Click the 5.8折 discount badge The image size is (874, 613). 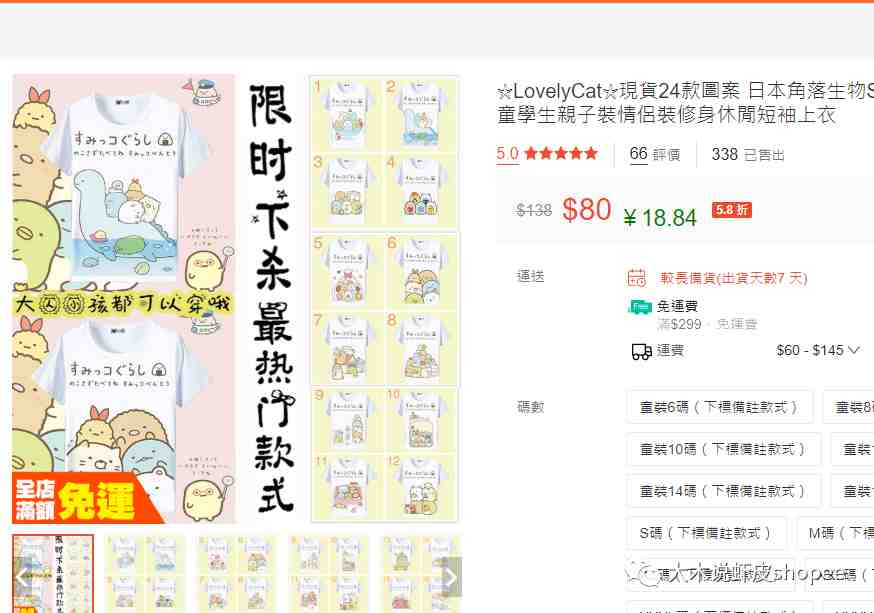731,210
